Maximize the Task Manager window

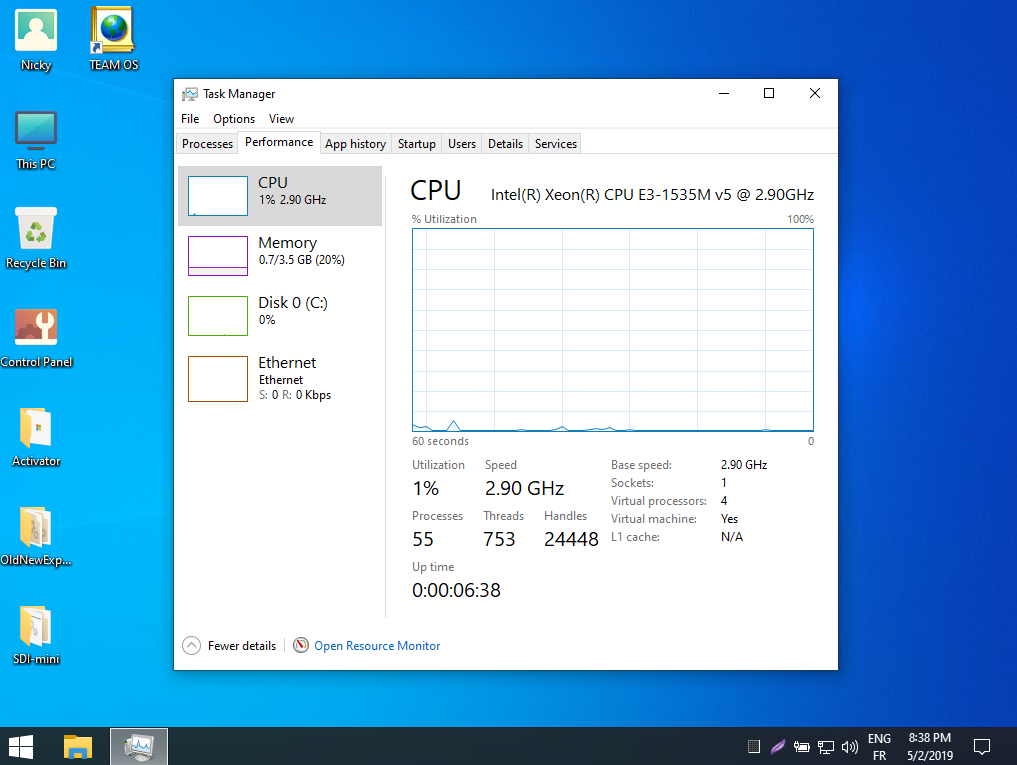769,93
